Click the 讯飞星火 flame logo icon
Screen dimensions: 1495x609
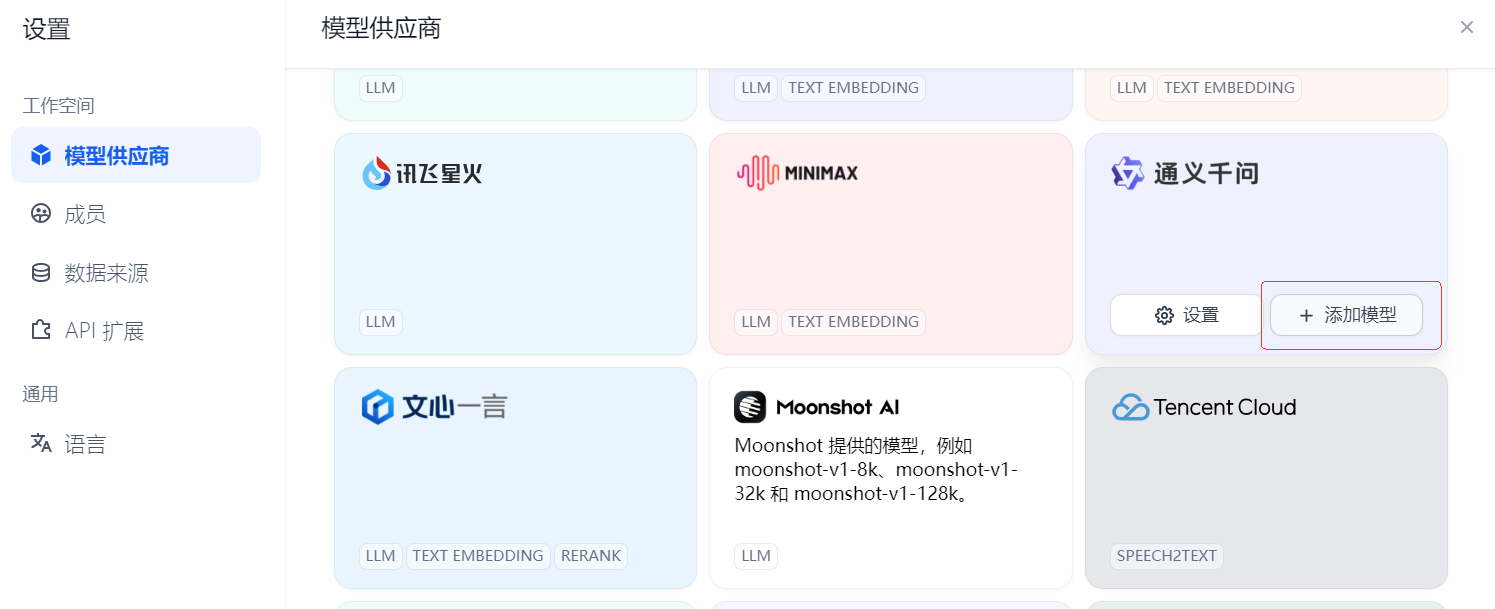[x=377, y=174]
